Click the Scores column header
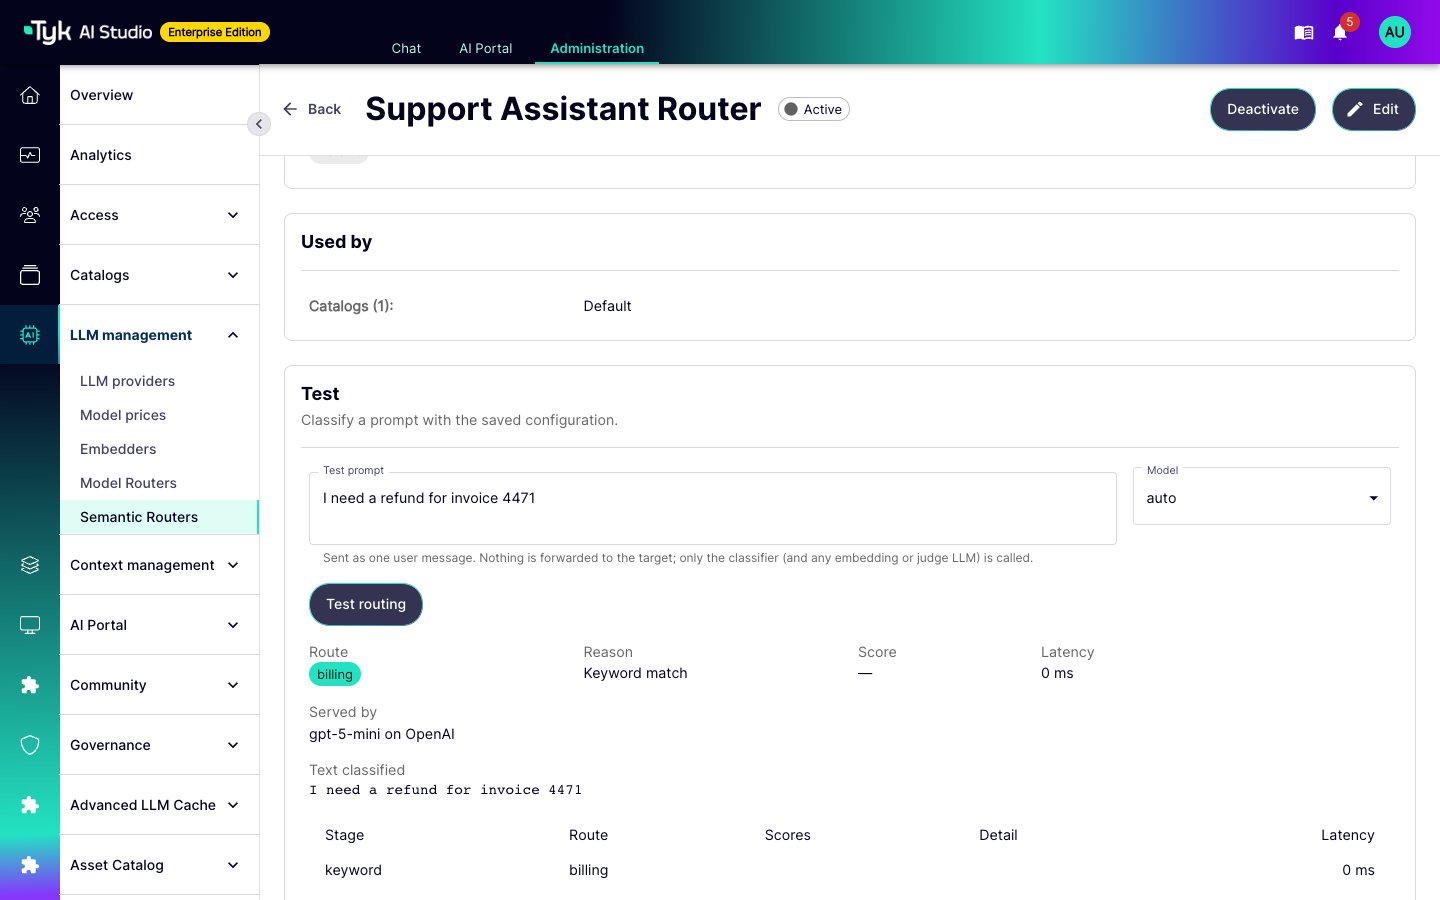The height and width of the screenshot is (900, 1440). (787, 835)
